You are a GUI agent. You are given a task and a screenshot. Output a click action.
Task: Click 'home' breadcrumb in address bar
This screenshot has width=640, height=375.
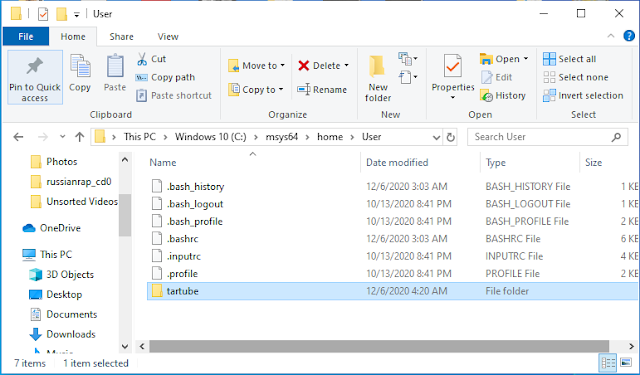pos(330,137)
